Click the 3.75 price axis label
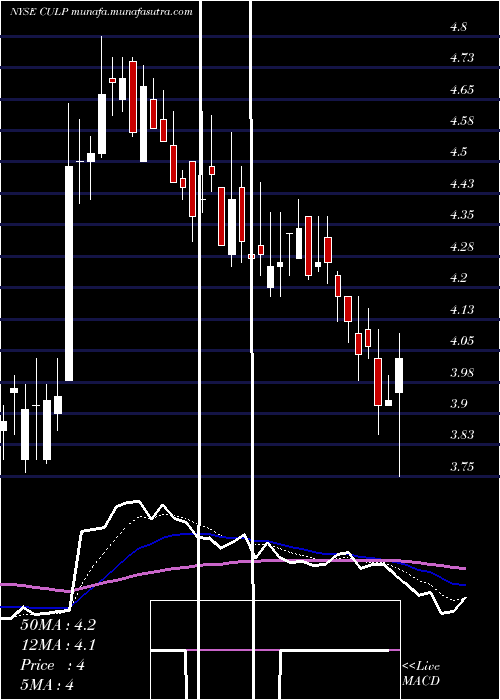This screenshot has width=500, height=700. coord(462,467)
